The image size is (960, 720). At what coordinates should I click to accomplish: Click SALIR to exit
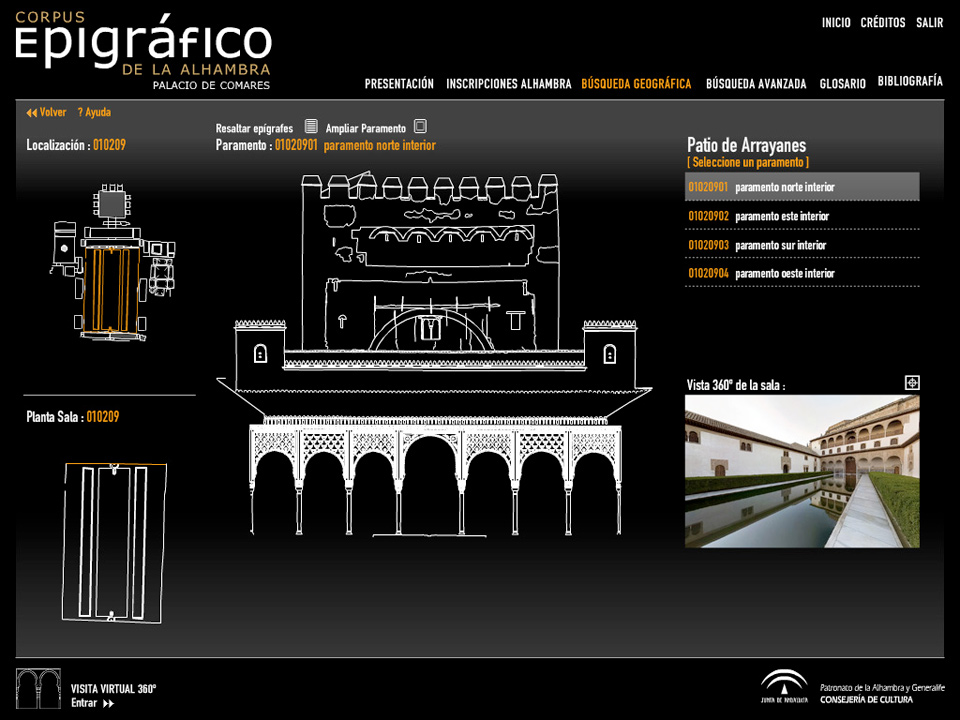(x=929, y=23)
